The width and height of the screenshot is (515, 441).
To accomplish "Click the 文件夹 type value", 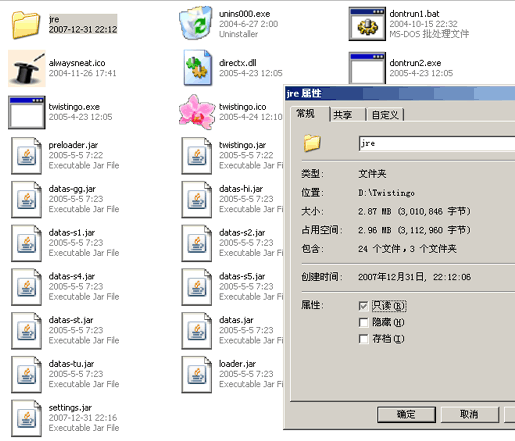I will (x=372, y=174).
